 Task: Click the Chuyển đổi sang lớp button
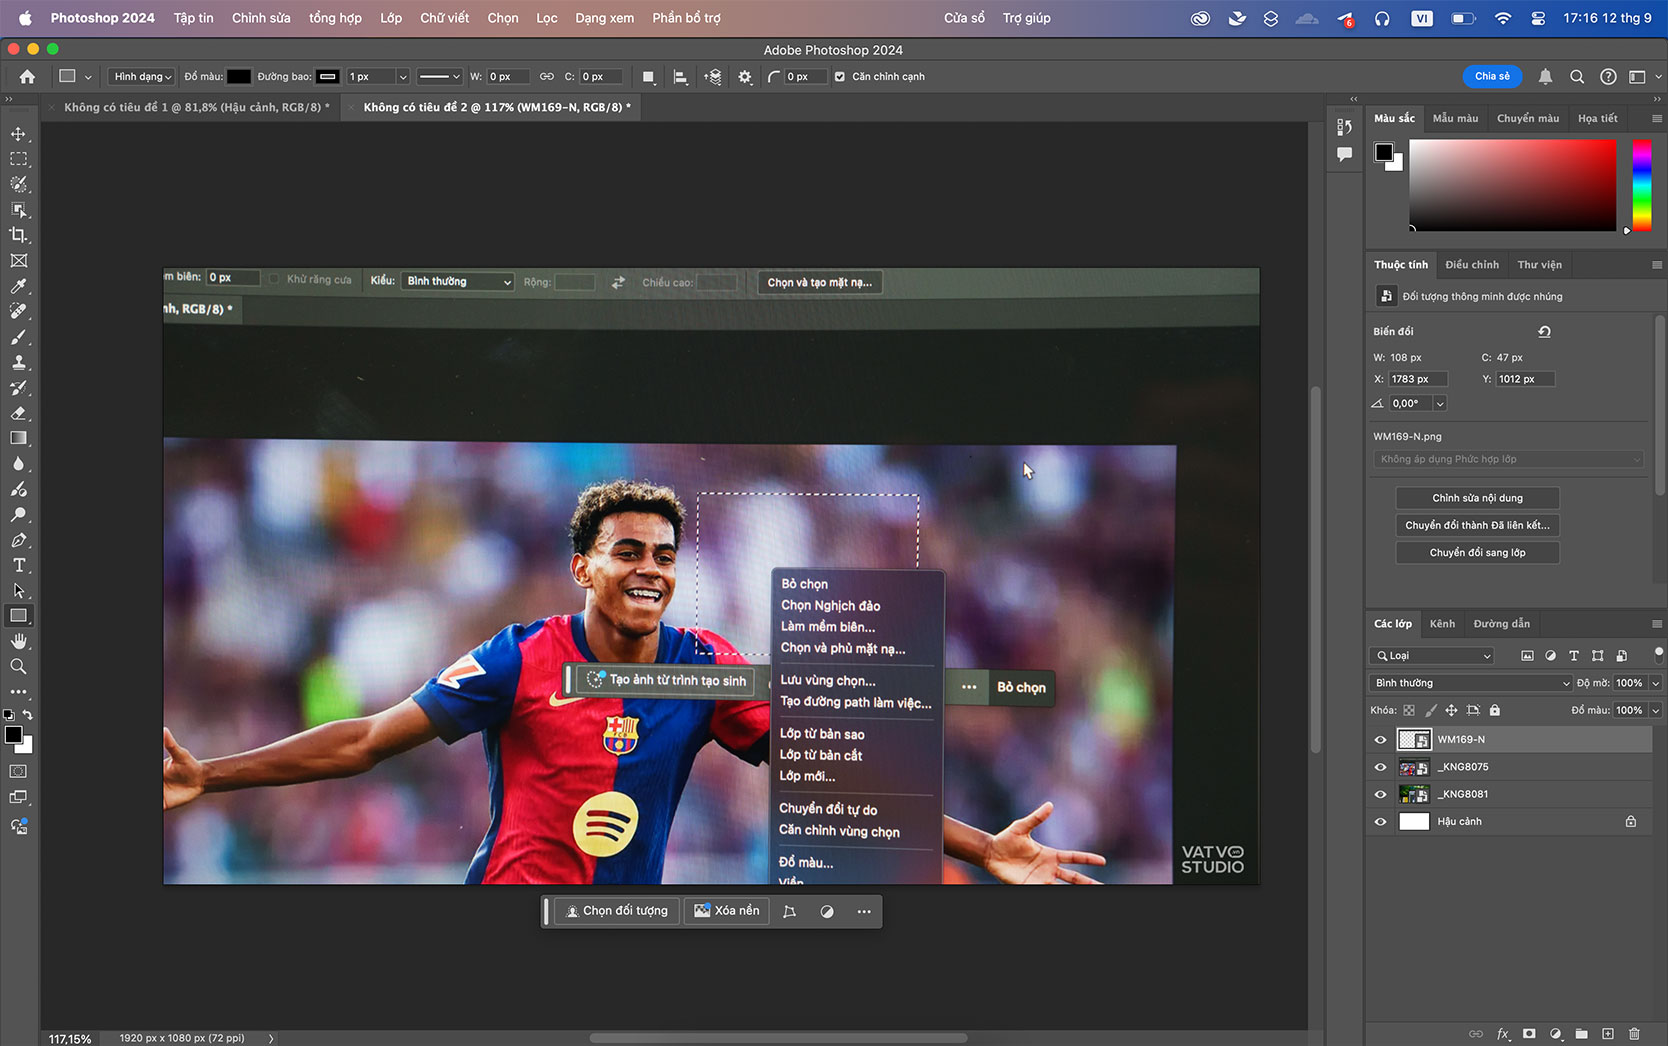click(1477, 553)
